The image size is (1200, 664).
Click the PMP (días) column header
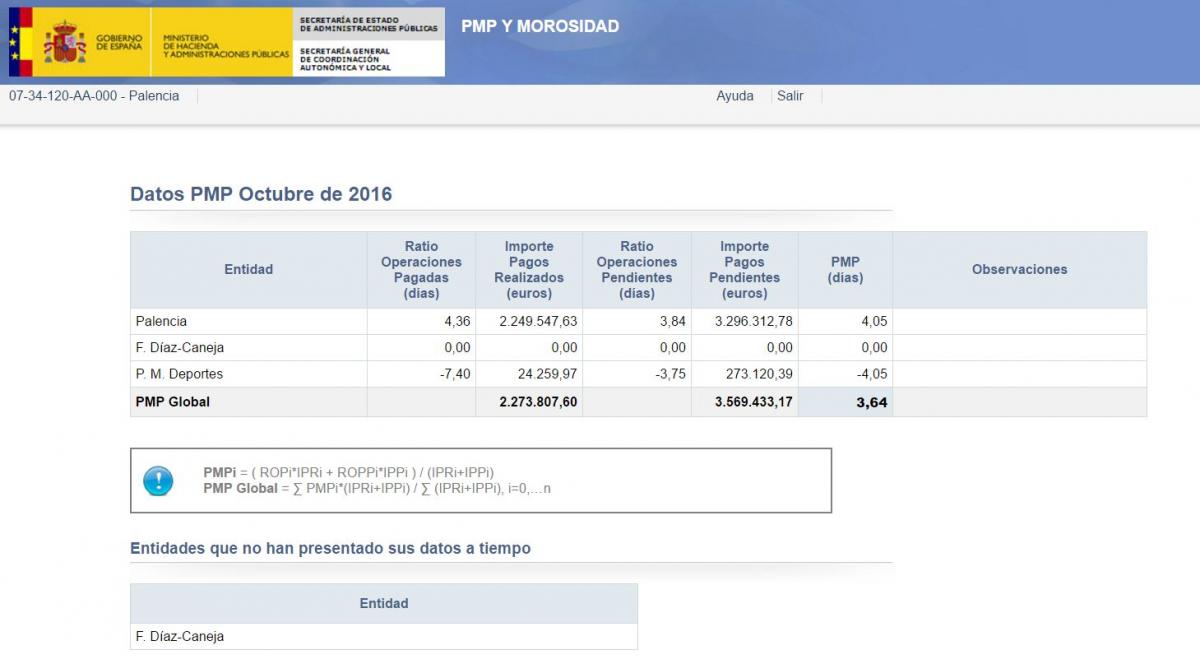coord(845,269)
